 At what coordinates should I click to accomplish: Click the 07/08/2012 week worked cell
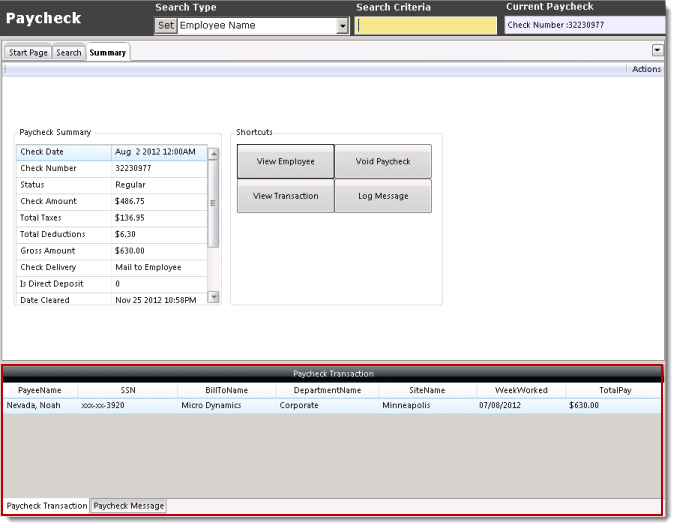point(521,405)
